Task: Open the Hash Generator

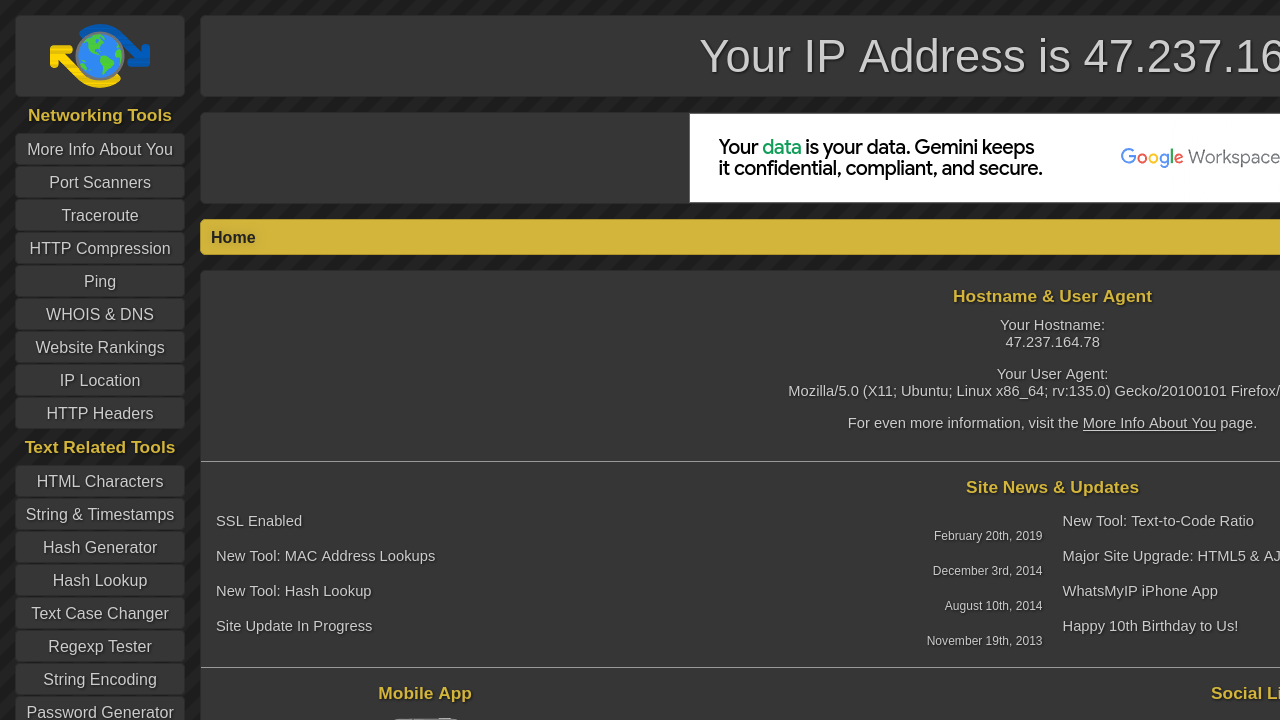Action: 100,547
